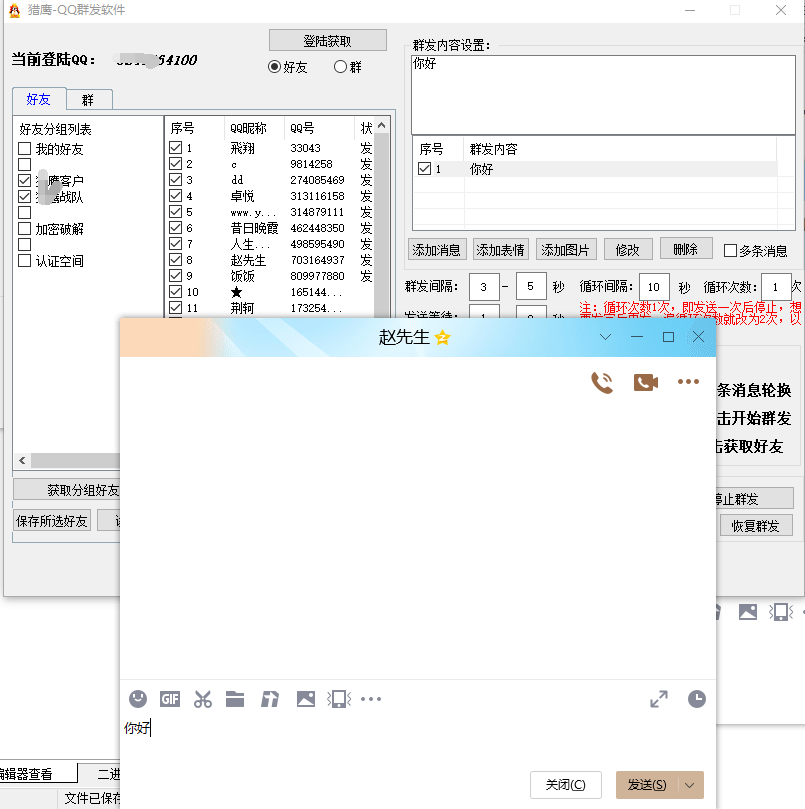
Task: Switch to the 好友 tab
Action: point(39,99)
